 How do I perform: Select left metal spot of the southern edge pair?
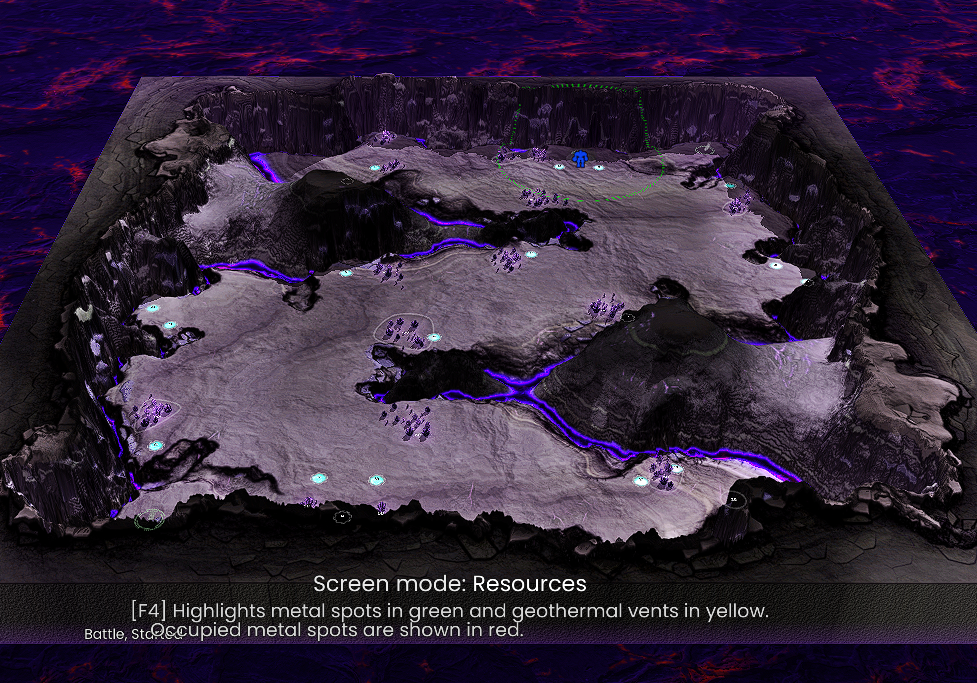(319, 477)
